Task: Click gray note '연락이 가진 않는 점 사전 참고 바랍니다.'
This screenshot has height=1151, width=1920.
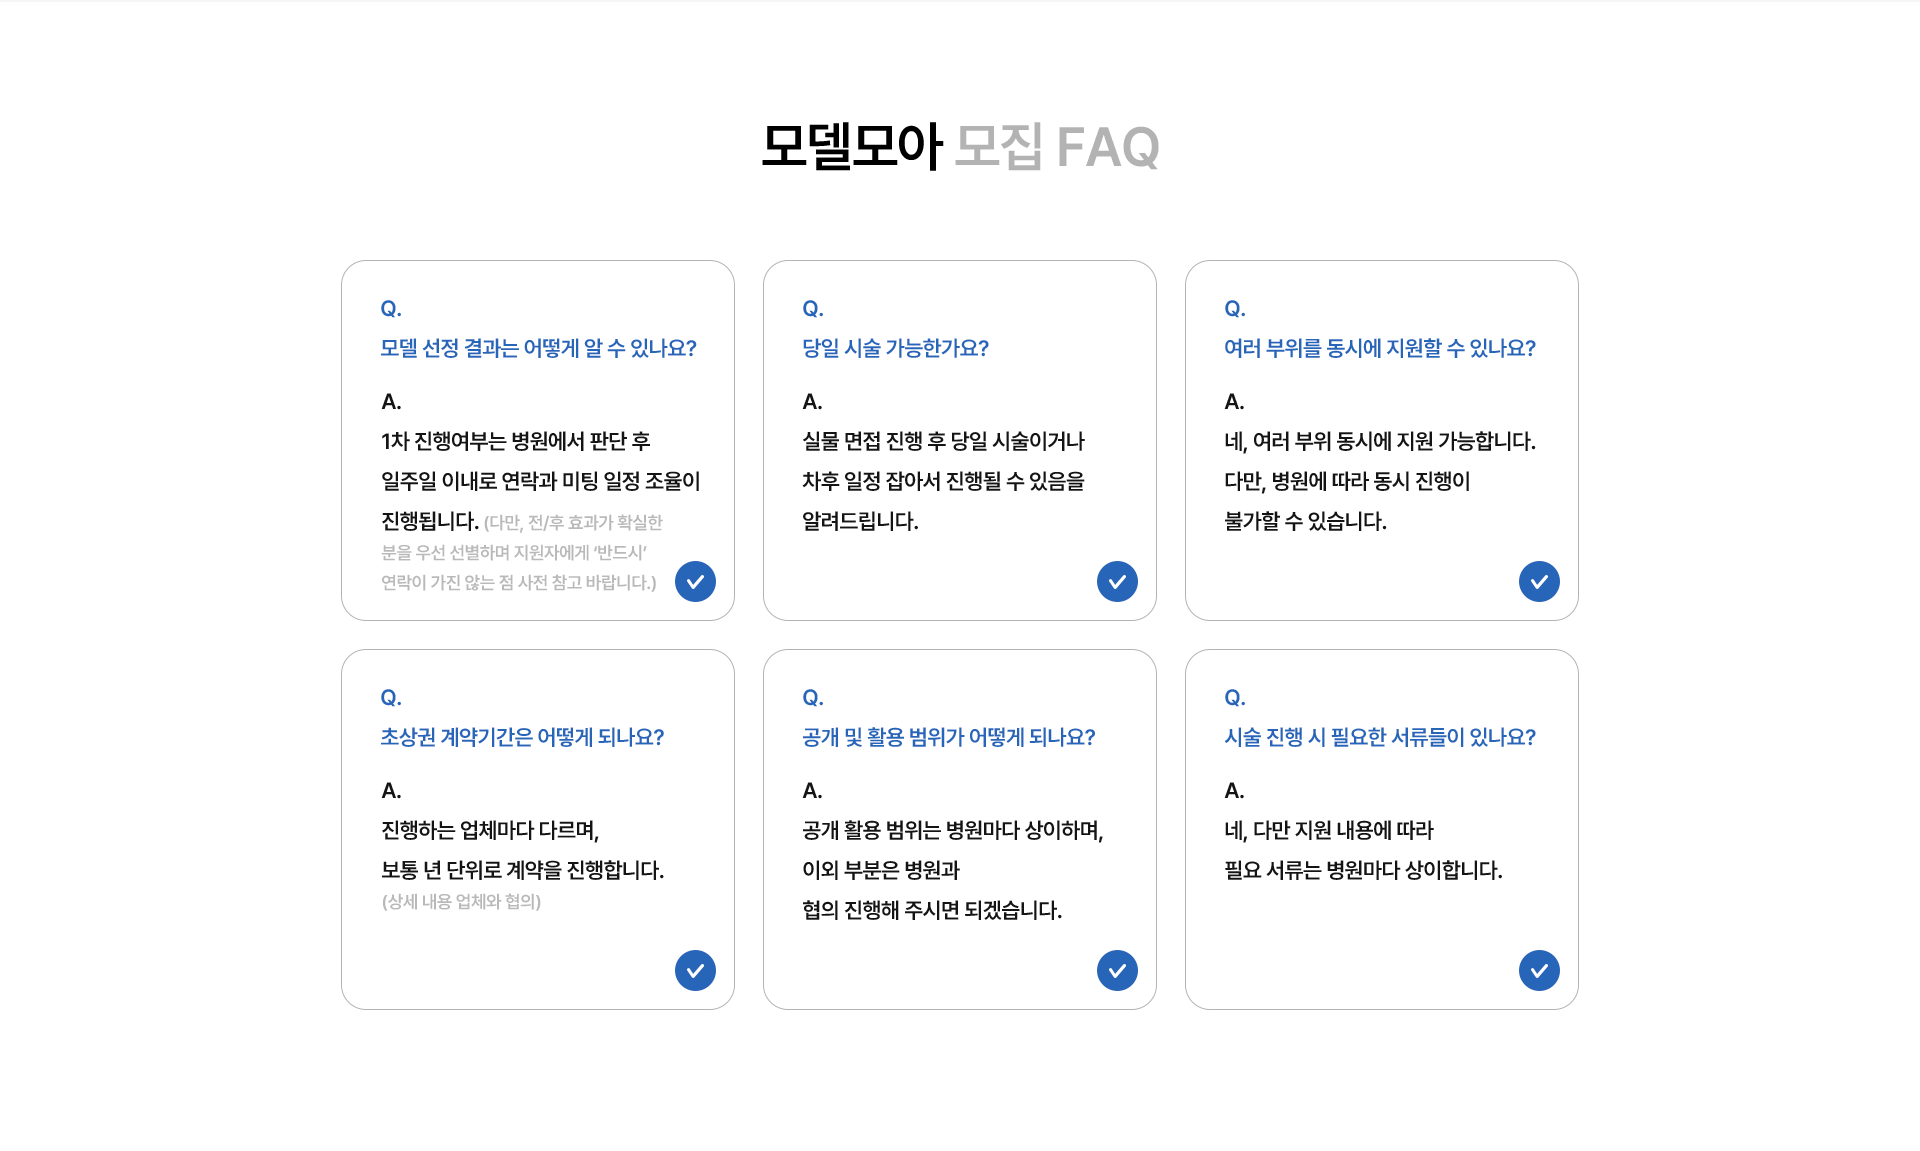Action: click(519, 582)
